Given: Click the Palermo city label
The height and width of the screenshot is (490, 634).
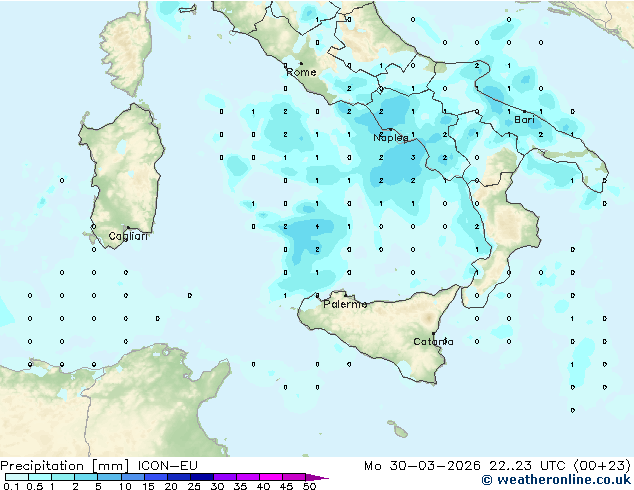Looking at the screenshot, I should click(x=345, y=304).
